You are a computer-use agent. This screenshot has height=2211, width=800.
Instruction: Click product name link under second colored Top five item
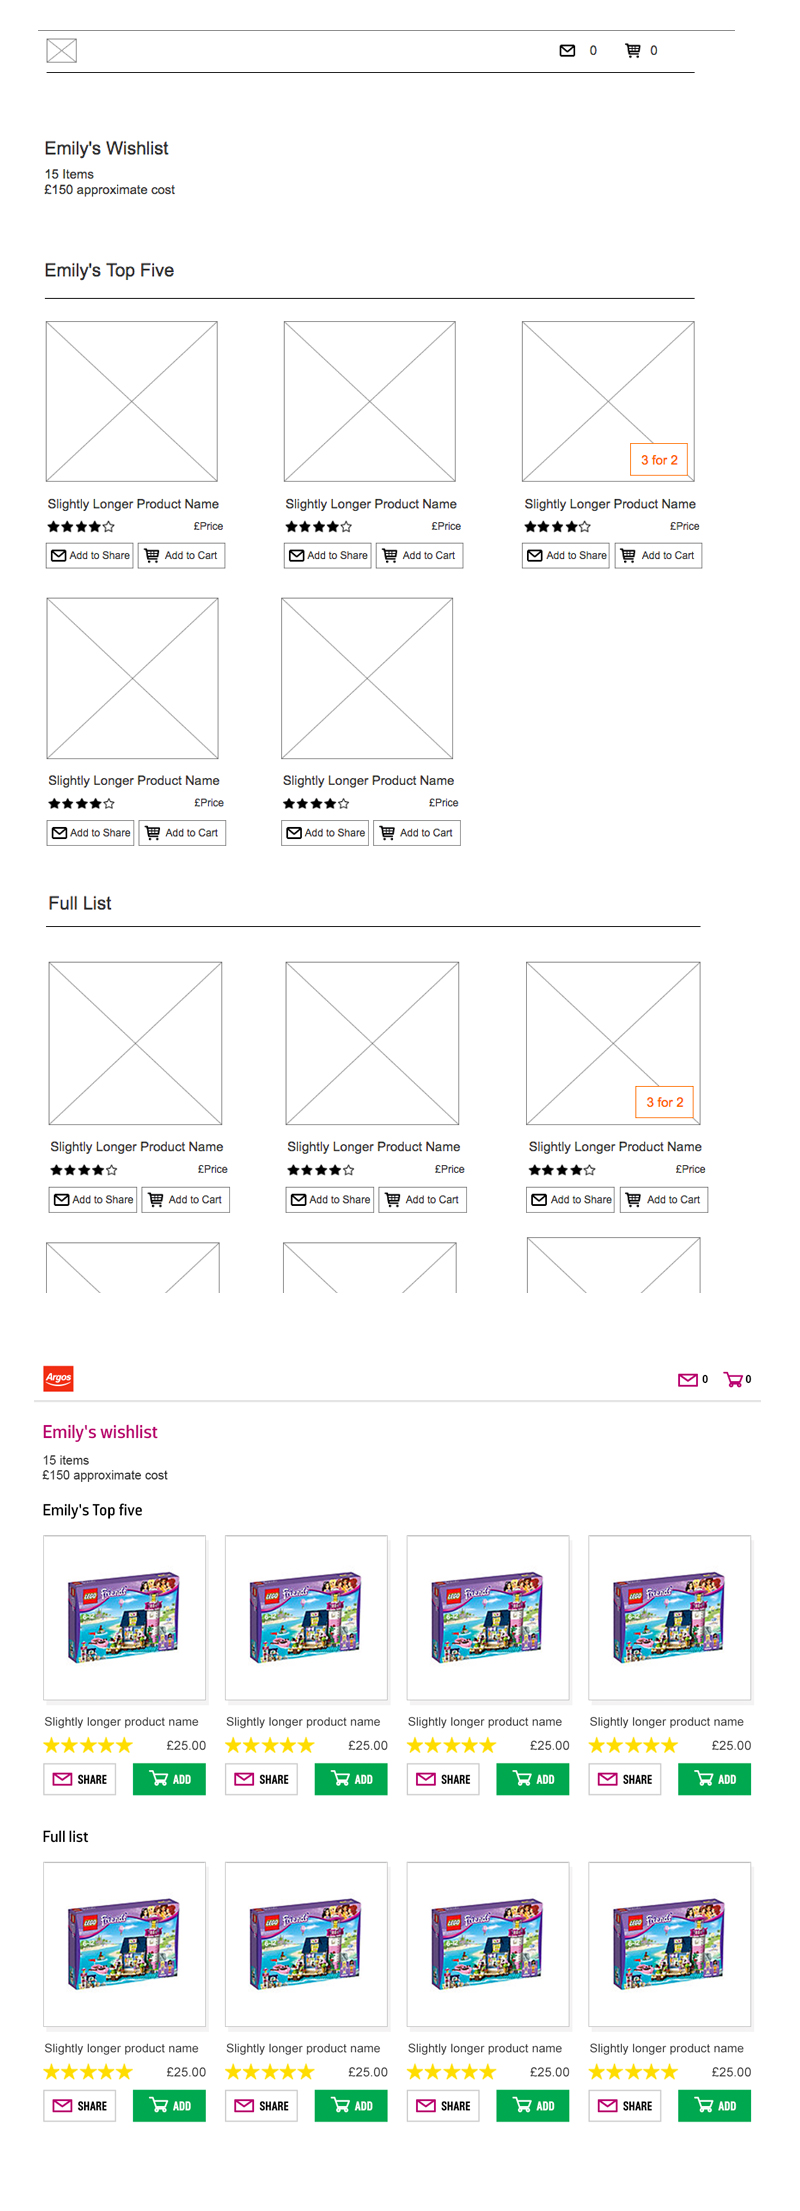tap(303, 1721)
